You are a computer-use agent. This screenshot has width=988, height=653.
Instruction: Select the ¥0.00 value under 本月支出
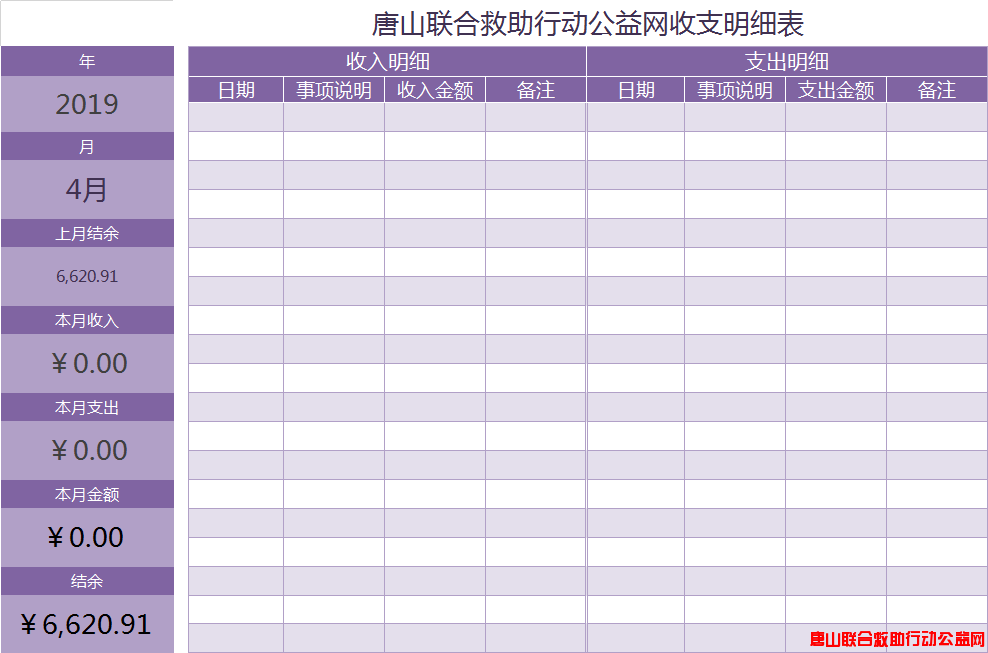[88, 450]
